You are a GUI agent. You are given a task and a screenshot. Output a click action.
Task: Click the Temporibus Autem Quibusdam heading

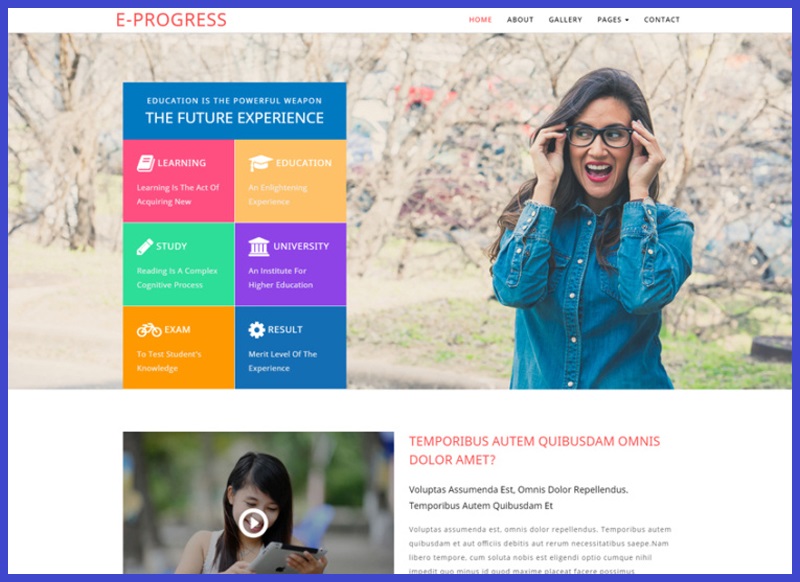[534, 450]
